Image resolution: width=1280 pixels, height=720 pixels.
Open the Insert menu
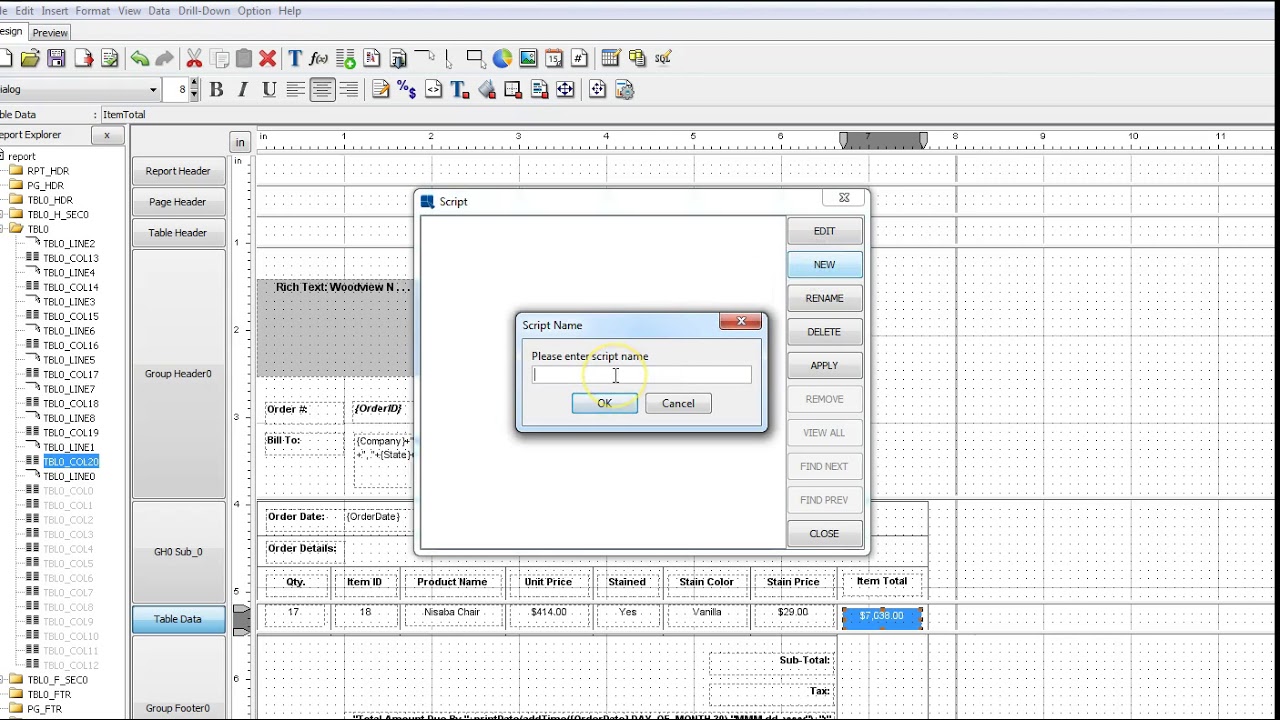[55, 11]
